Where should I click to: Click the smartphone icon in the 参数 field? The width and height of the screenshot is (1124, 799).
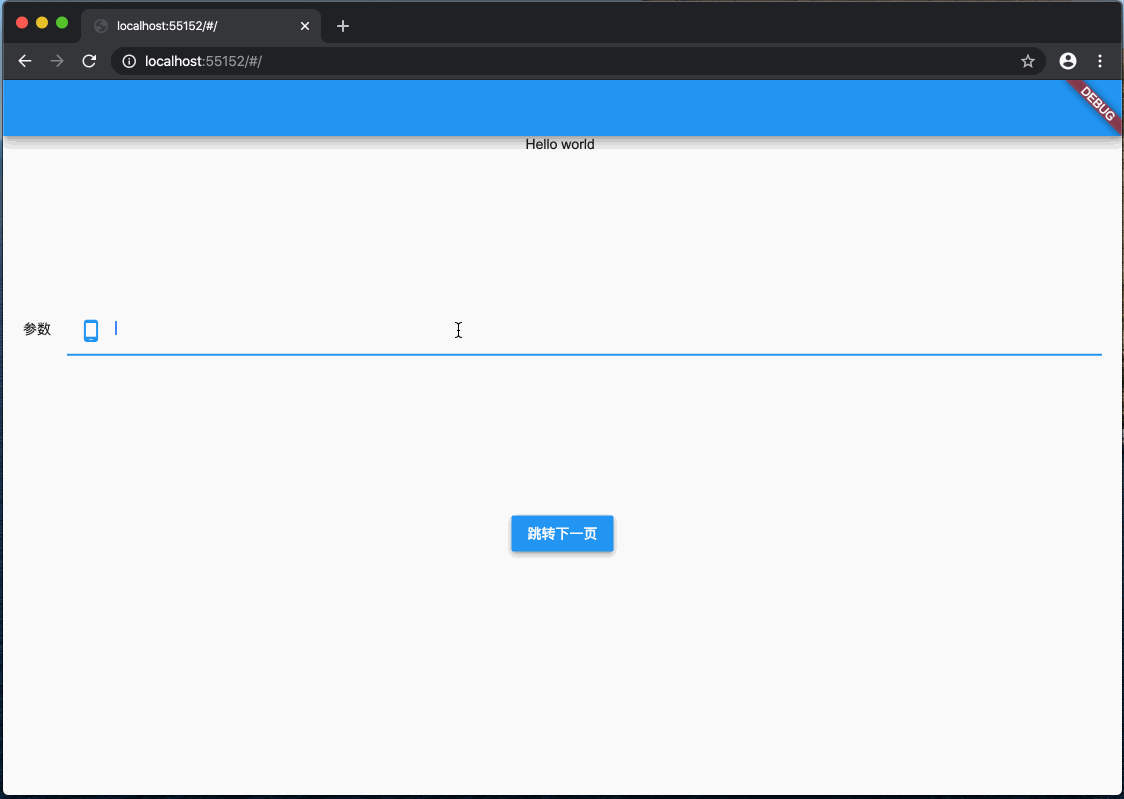pos(91,328)
